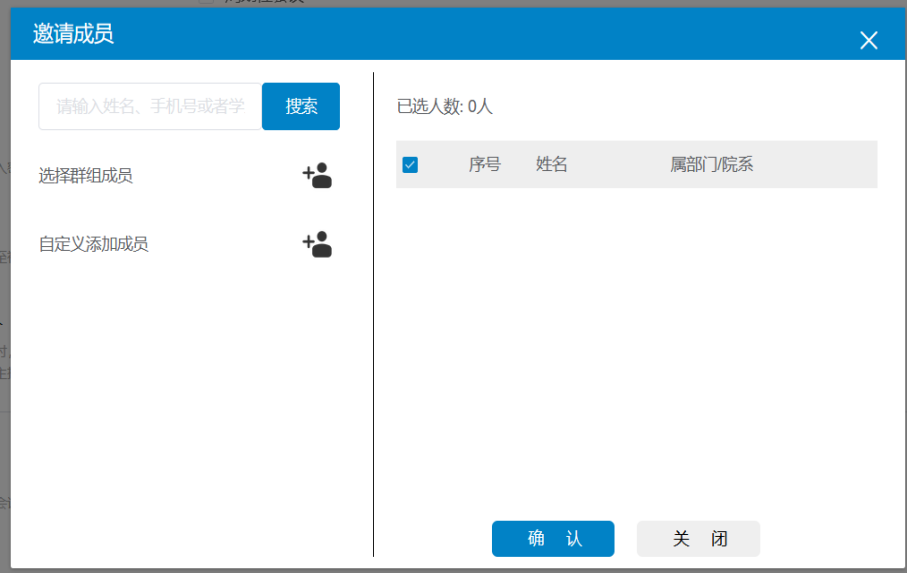Click the 属部门/院系 column header
Screen dimensions: 907x573
[x=711, y=165]
